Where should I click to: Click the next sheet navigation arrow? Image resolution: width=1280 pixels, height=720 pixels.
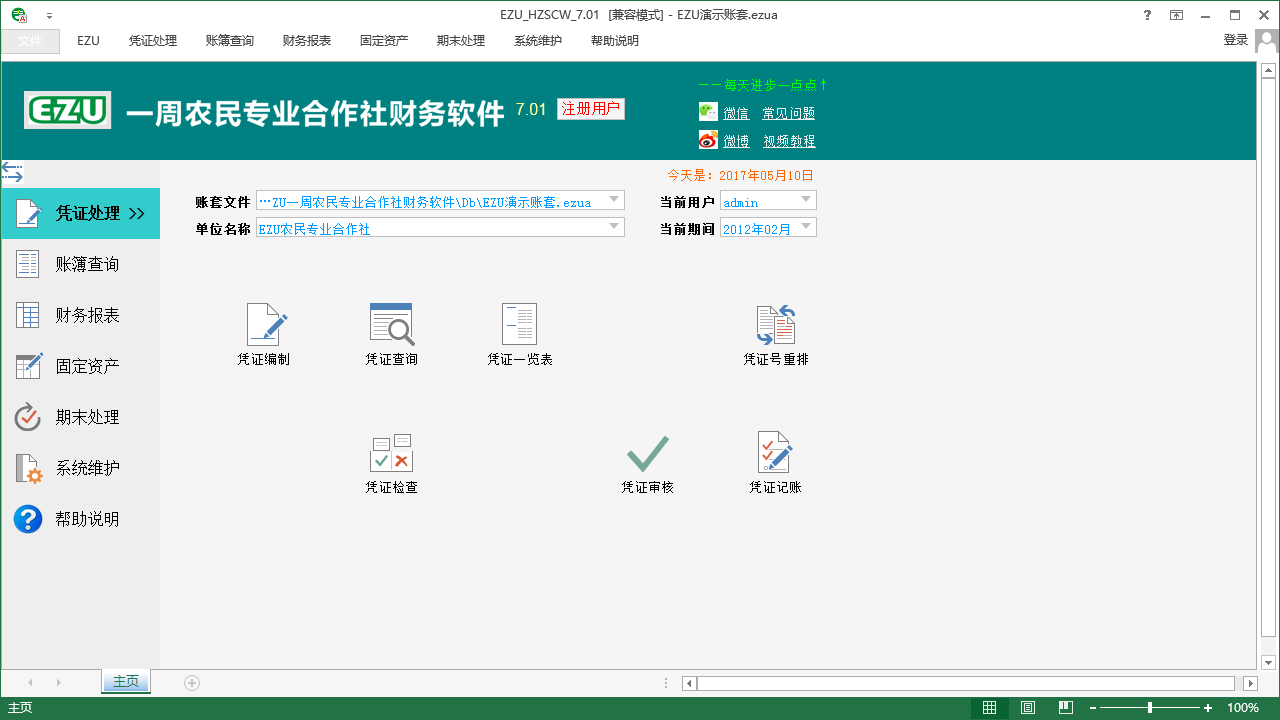pos(59,683)
